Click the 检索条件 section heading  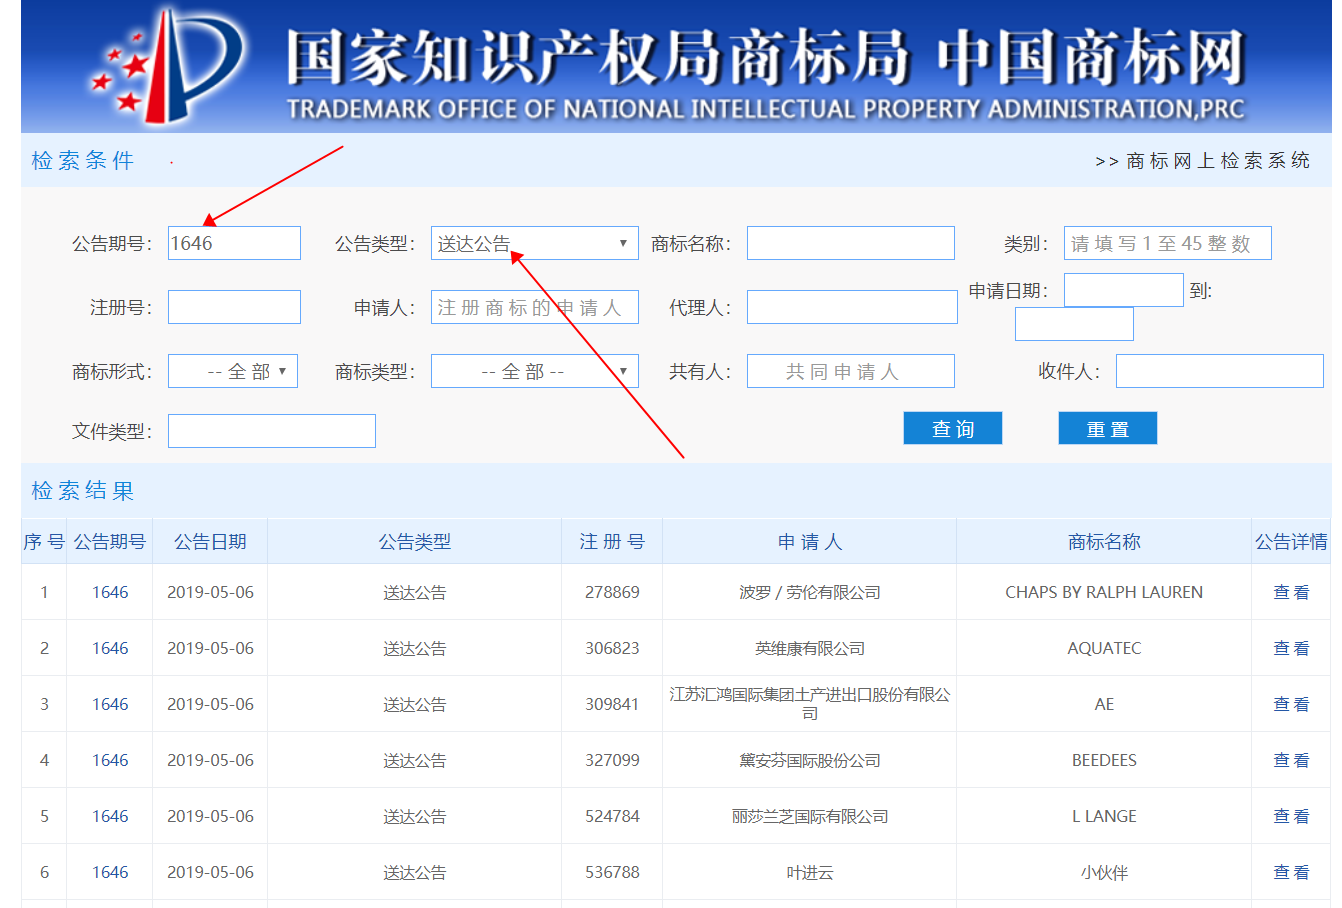pyautogui.click(x=83, y=161)
